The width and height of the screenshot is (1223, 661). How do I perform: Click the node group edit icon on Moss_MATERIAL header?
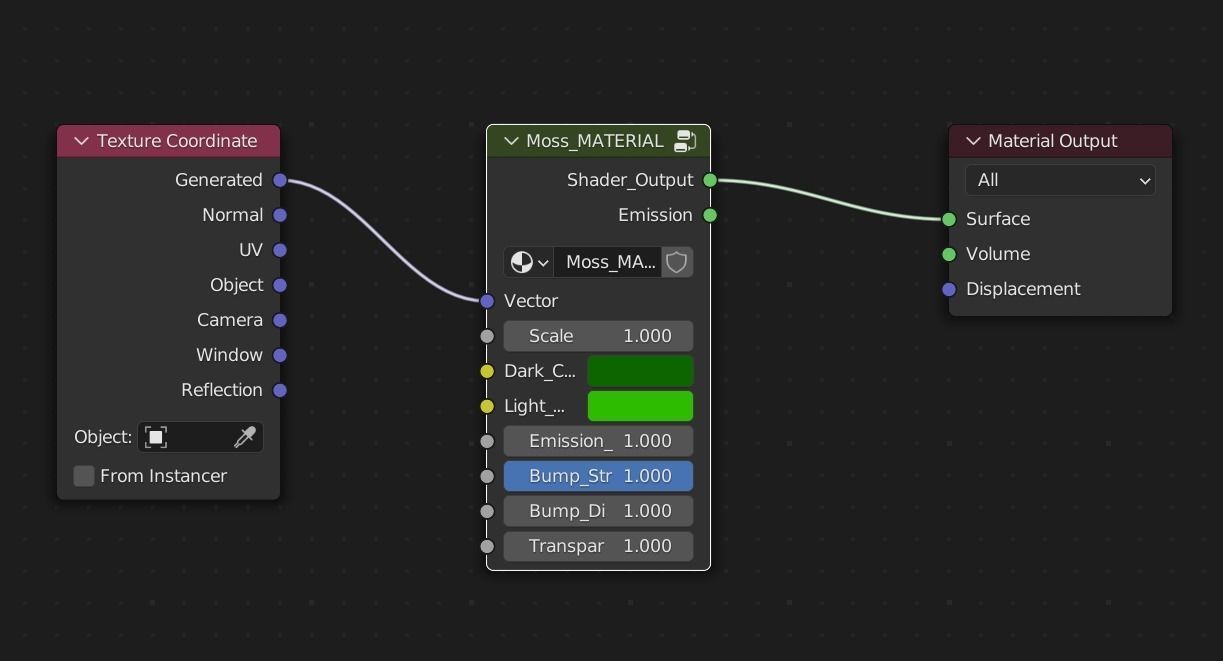pos(685,141)
